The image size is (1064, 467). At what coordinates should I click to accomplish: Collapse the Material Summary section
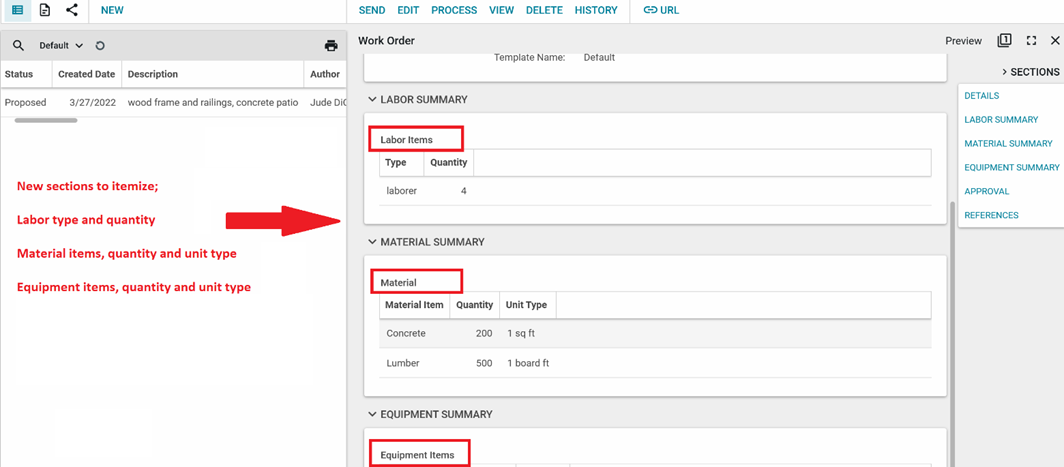tap(372, 242)
